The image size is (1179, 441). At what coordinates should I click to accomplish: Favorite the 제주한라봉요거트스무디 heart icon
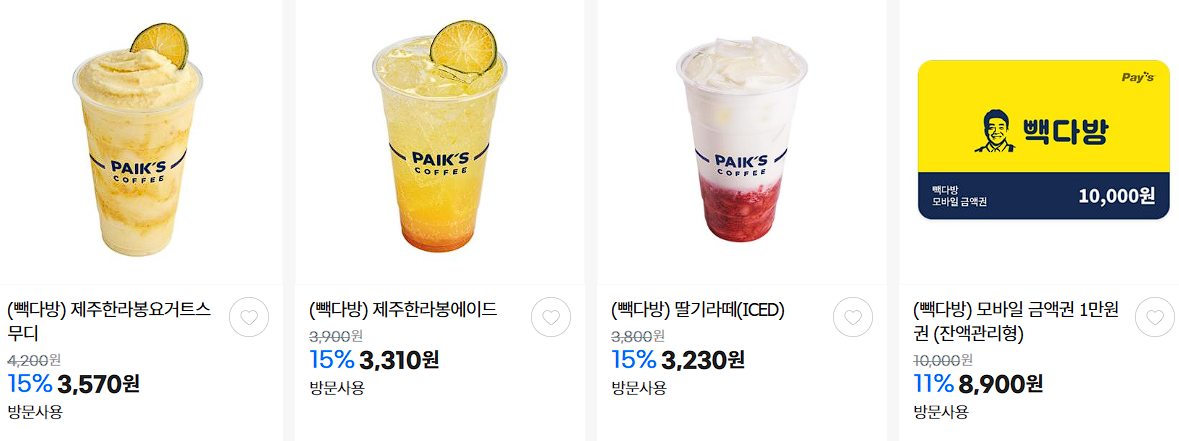[249, 317]
